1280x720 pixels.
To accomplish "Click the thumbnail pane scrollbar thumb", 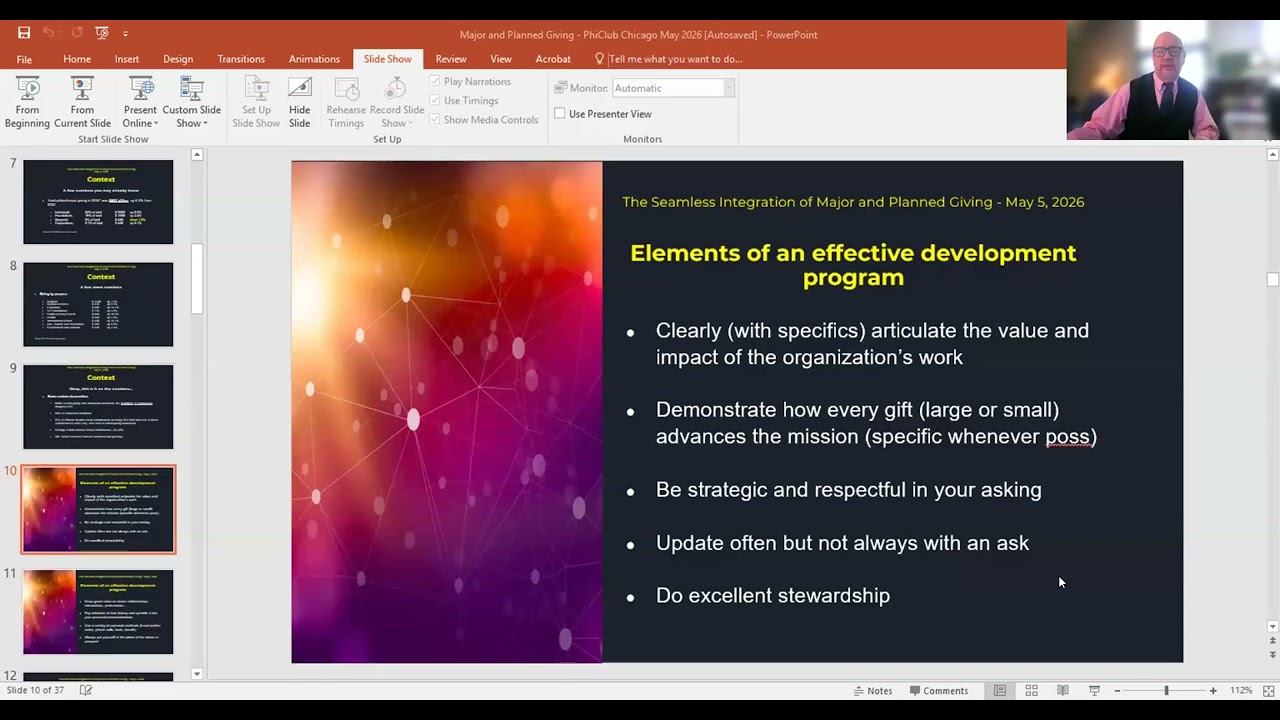I will pyautogui.click(x=197, y=279).
